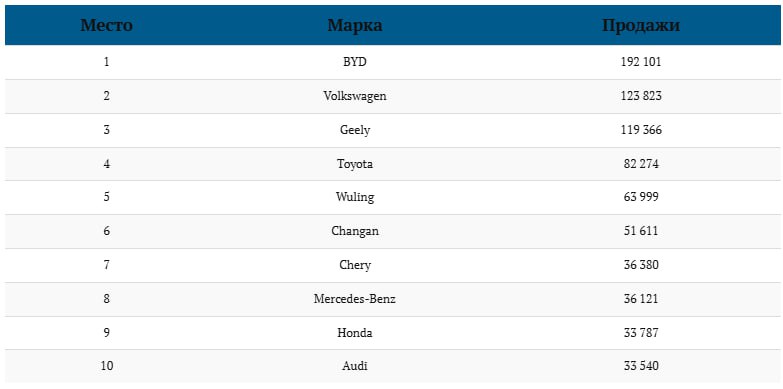783x389 pixels.
Task: Select the Honda brand cell
Action: tap(355, 333)
